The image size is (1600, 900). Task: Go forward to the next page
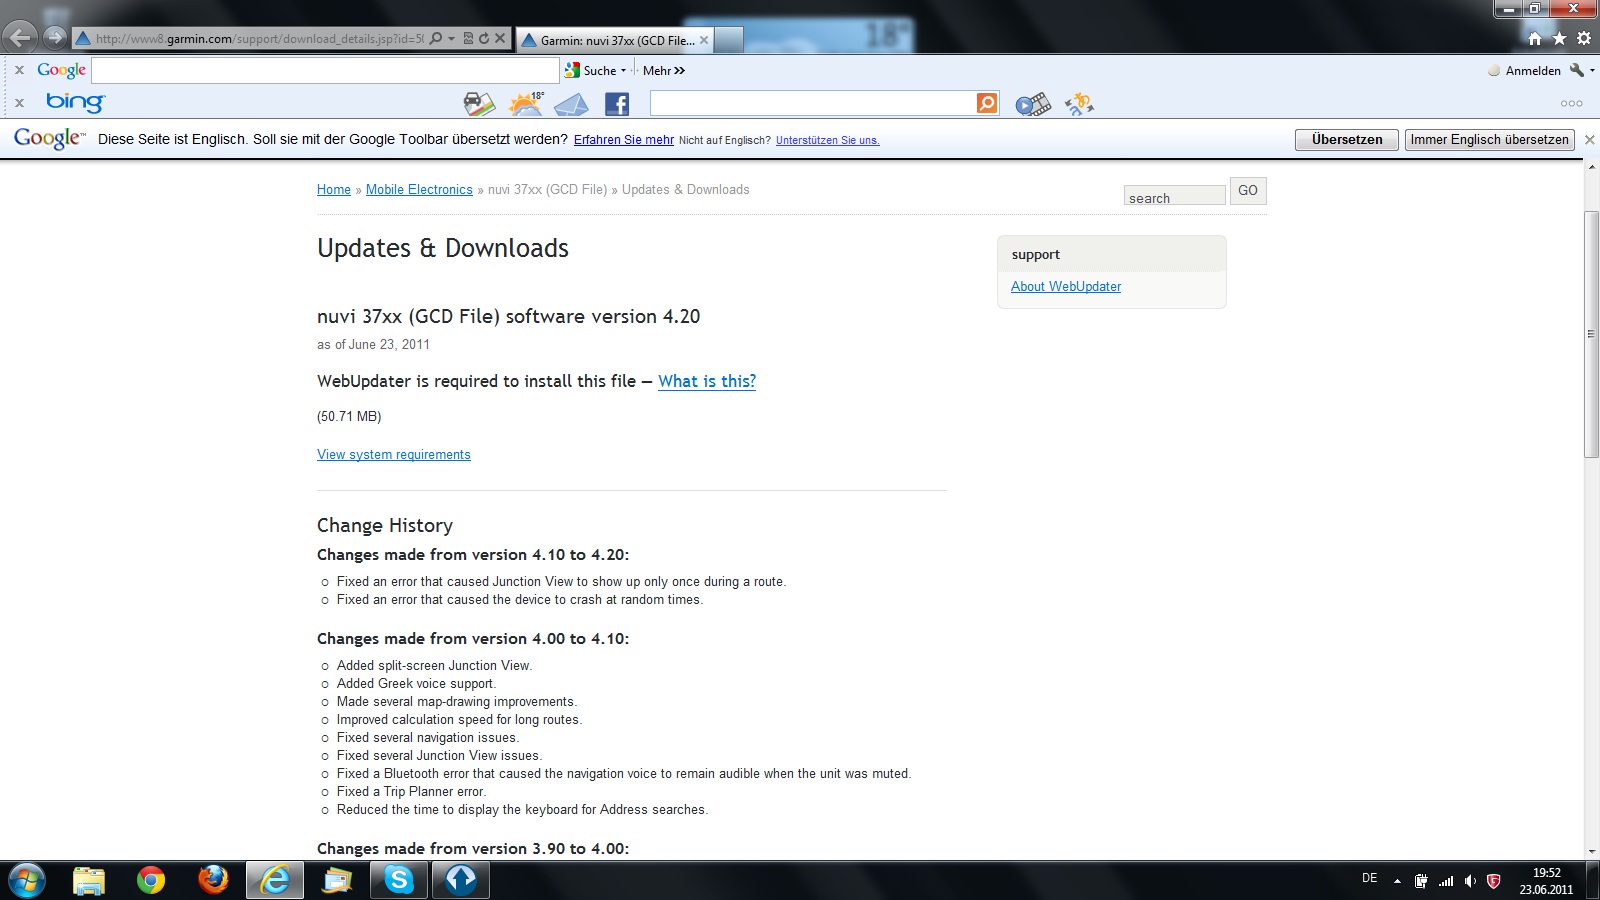(x=55, y=38)
